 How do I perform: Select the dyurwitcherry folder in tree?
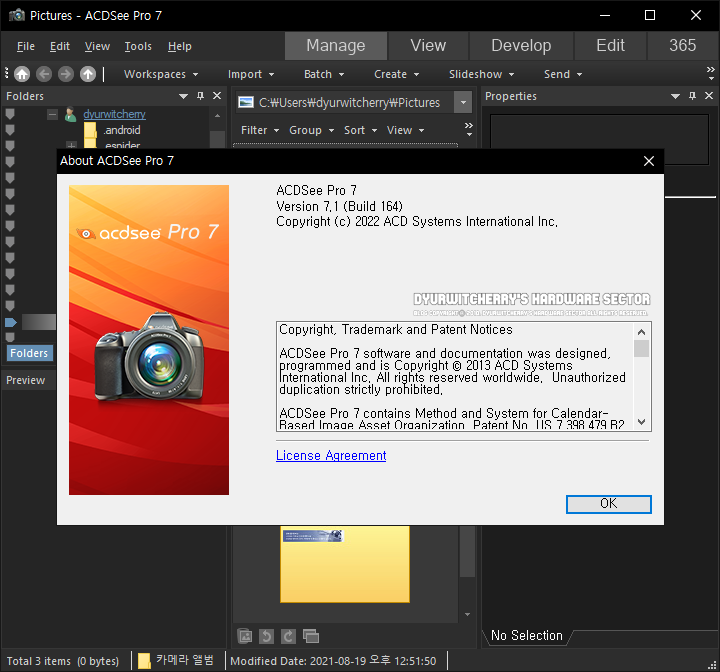coord(114,114)
